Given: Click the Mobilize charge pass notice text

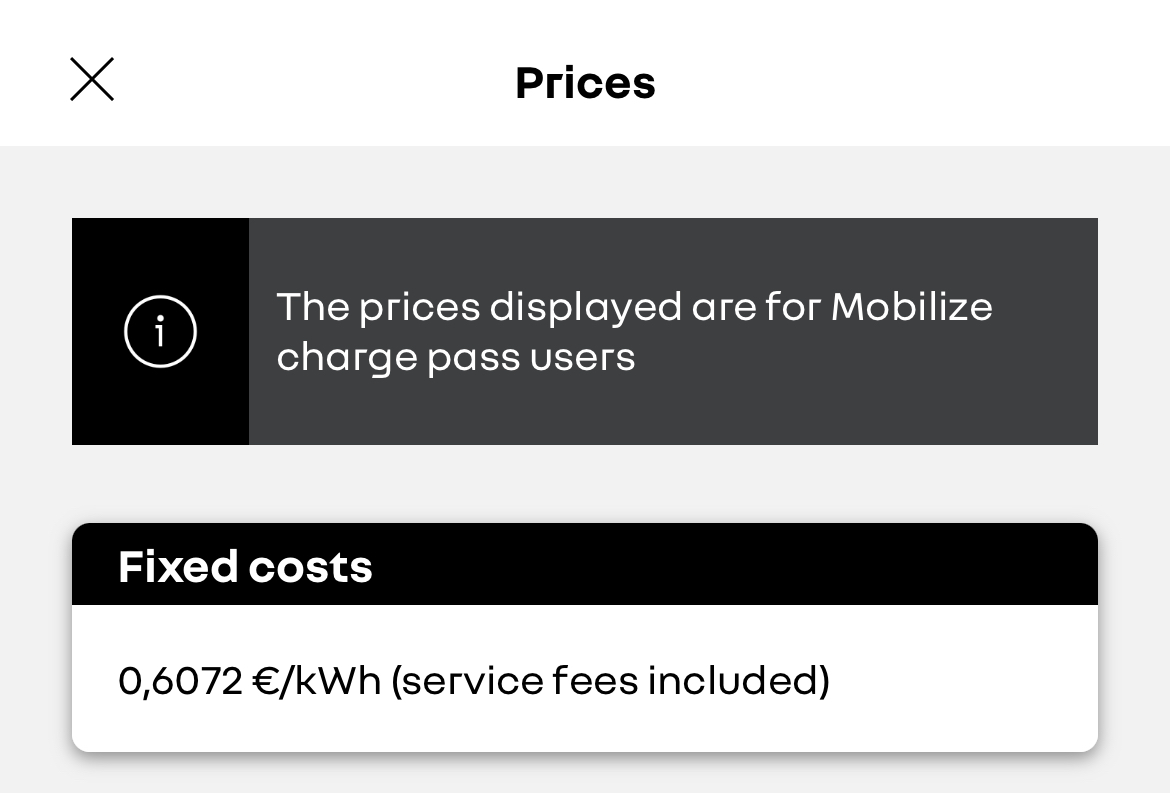Looking at the screenshot, I should [x=634, y=331].
